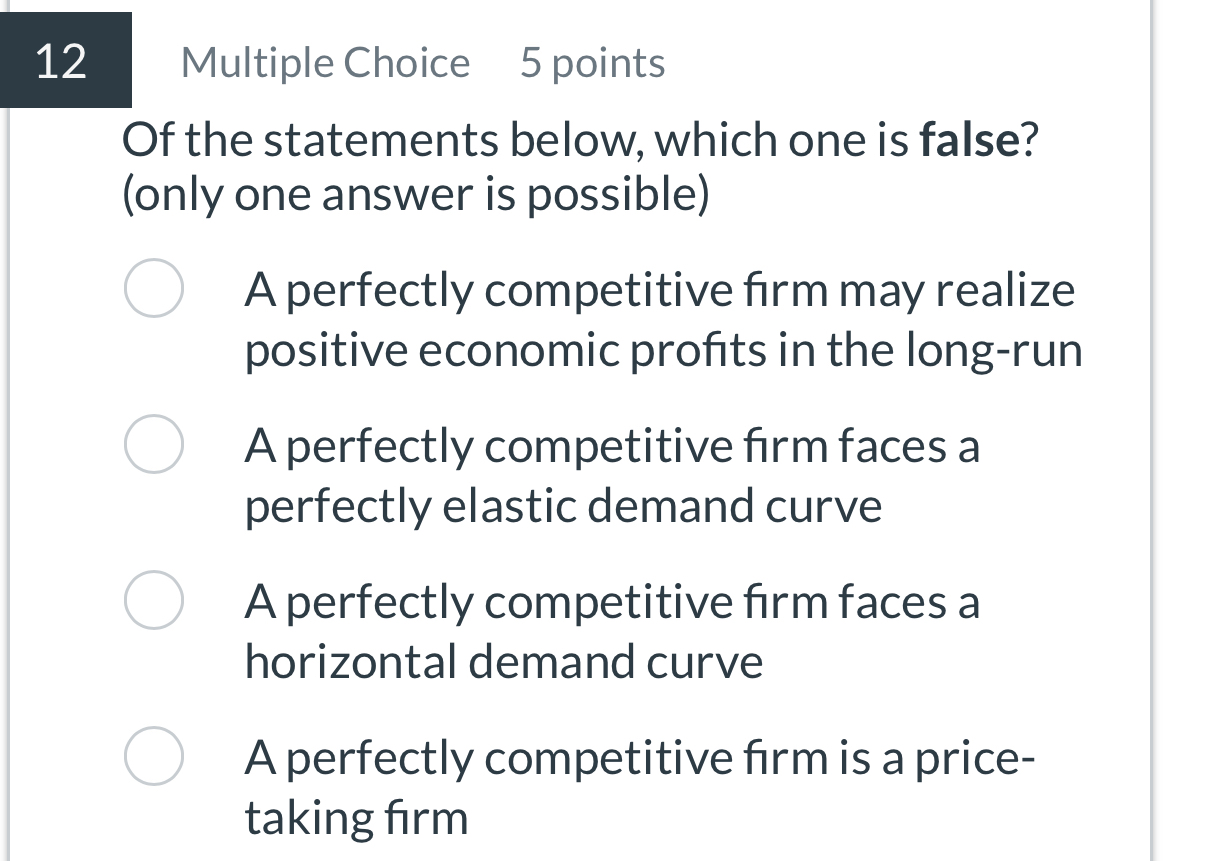
Task: Click the 'Multiple Choice' label
Action: [x=325, y=62]
